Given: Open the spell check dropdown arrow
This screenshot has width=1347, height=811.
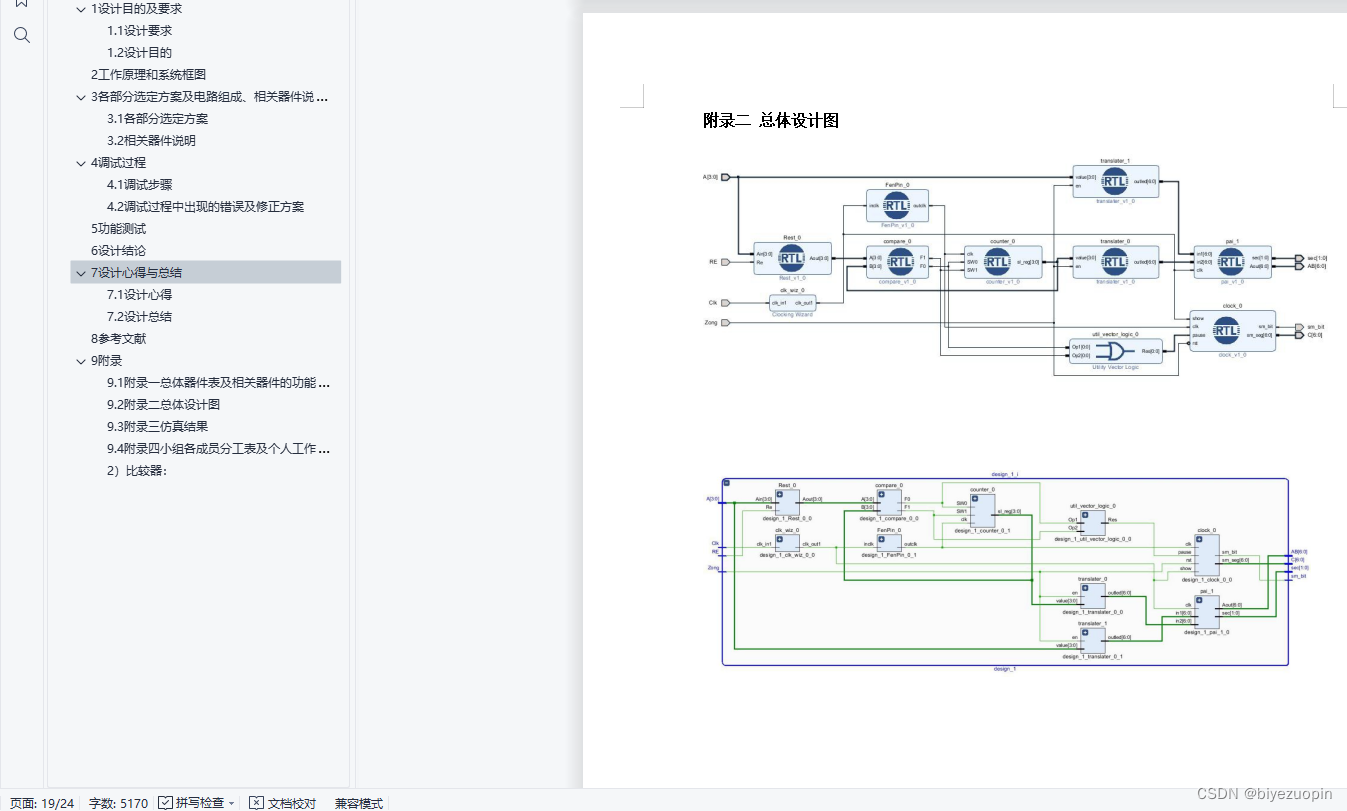Looking at the screenshot, I should pyautogui.click(x=231, y=803).
